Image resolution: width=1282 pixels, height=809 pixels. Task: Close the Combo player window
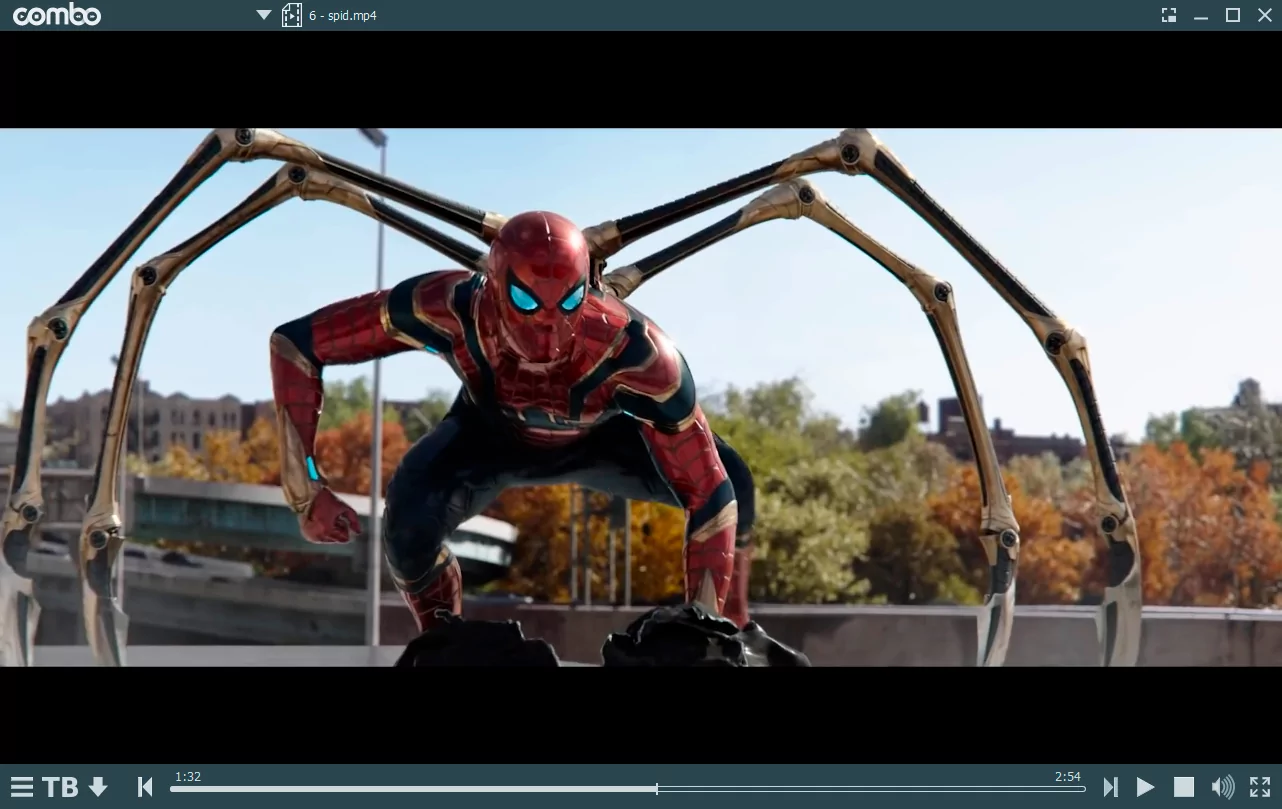(1265, 15)
